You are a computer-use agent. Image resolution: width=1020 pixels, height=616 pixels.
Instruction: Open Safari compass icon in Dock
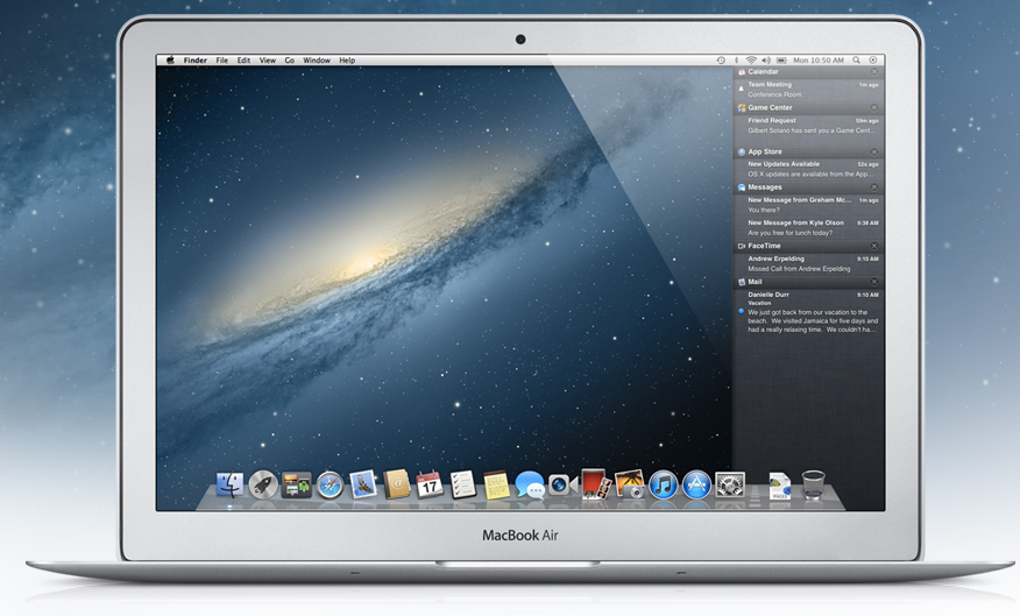pyautogui.click(x=330, y=485)
